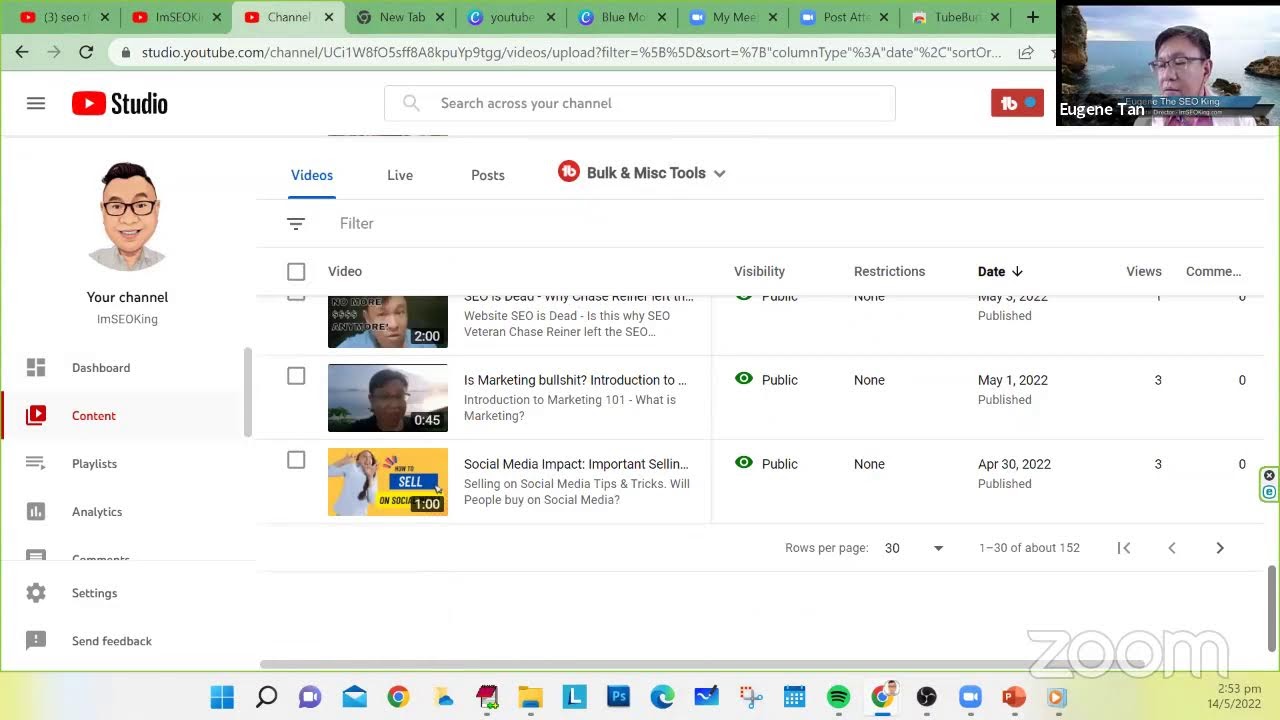
Task: Open Playlists from the sidebar
Action: [x=94, y=464]
